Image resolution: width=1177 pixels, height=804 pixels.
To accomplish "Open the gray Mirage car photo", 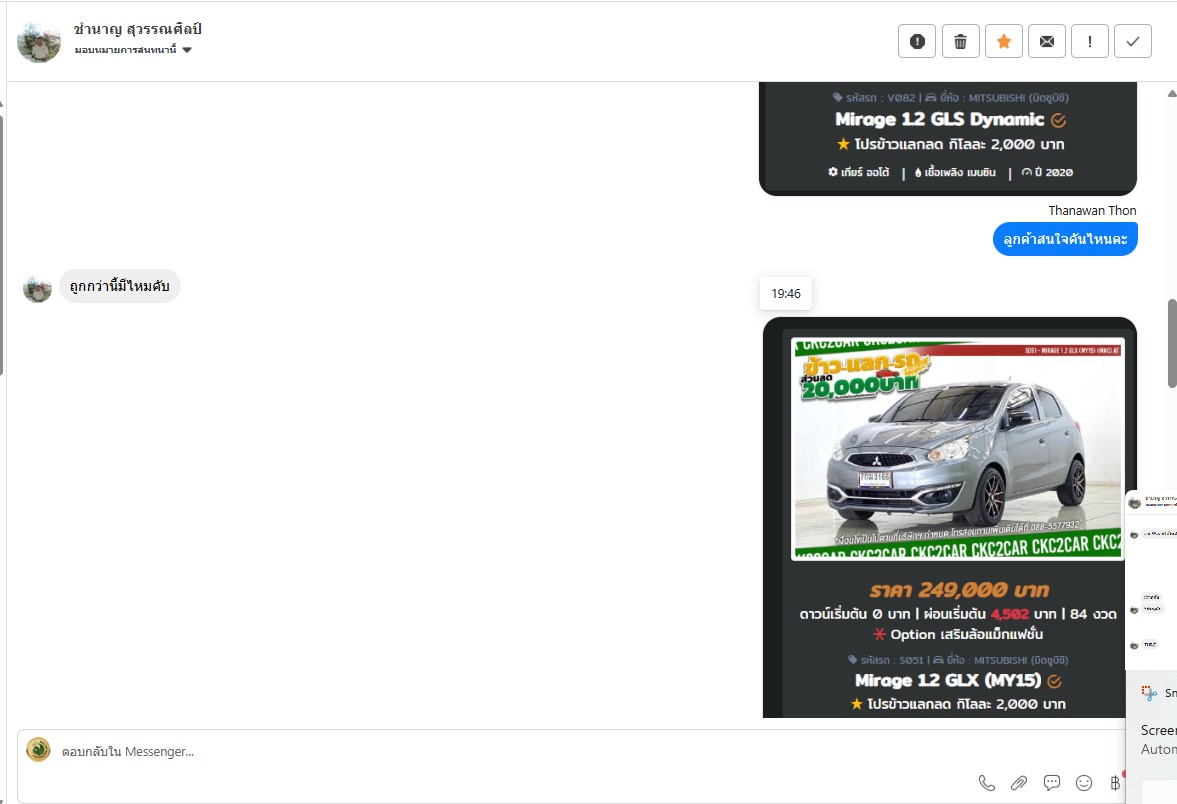I will [957, 448].
